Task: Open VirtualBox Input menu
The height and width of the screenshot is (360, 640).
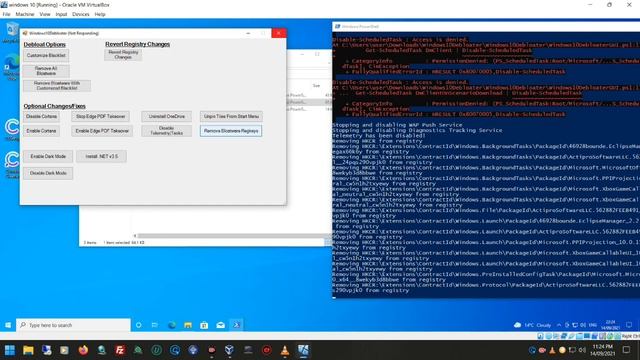Action: tap(61, 14)
